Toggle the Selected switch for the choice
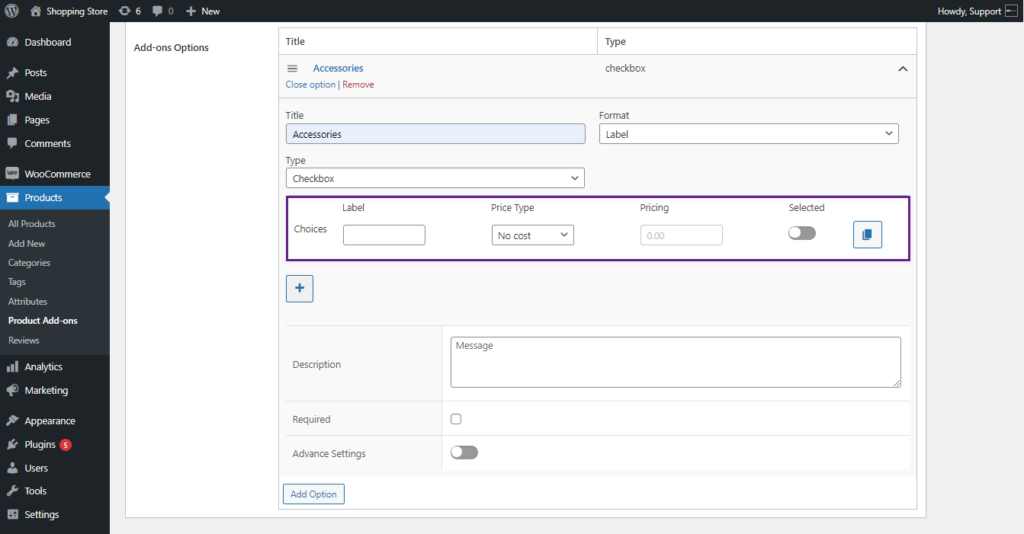 802,233
